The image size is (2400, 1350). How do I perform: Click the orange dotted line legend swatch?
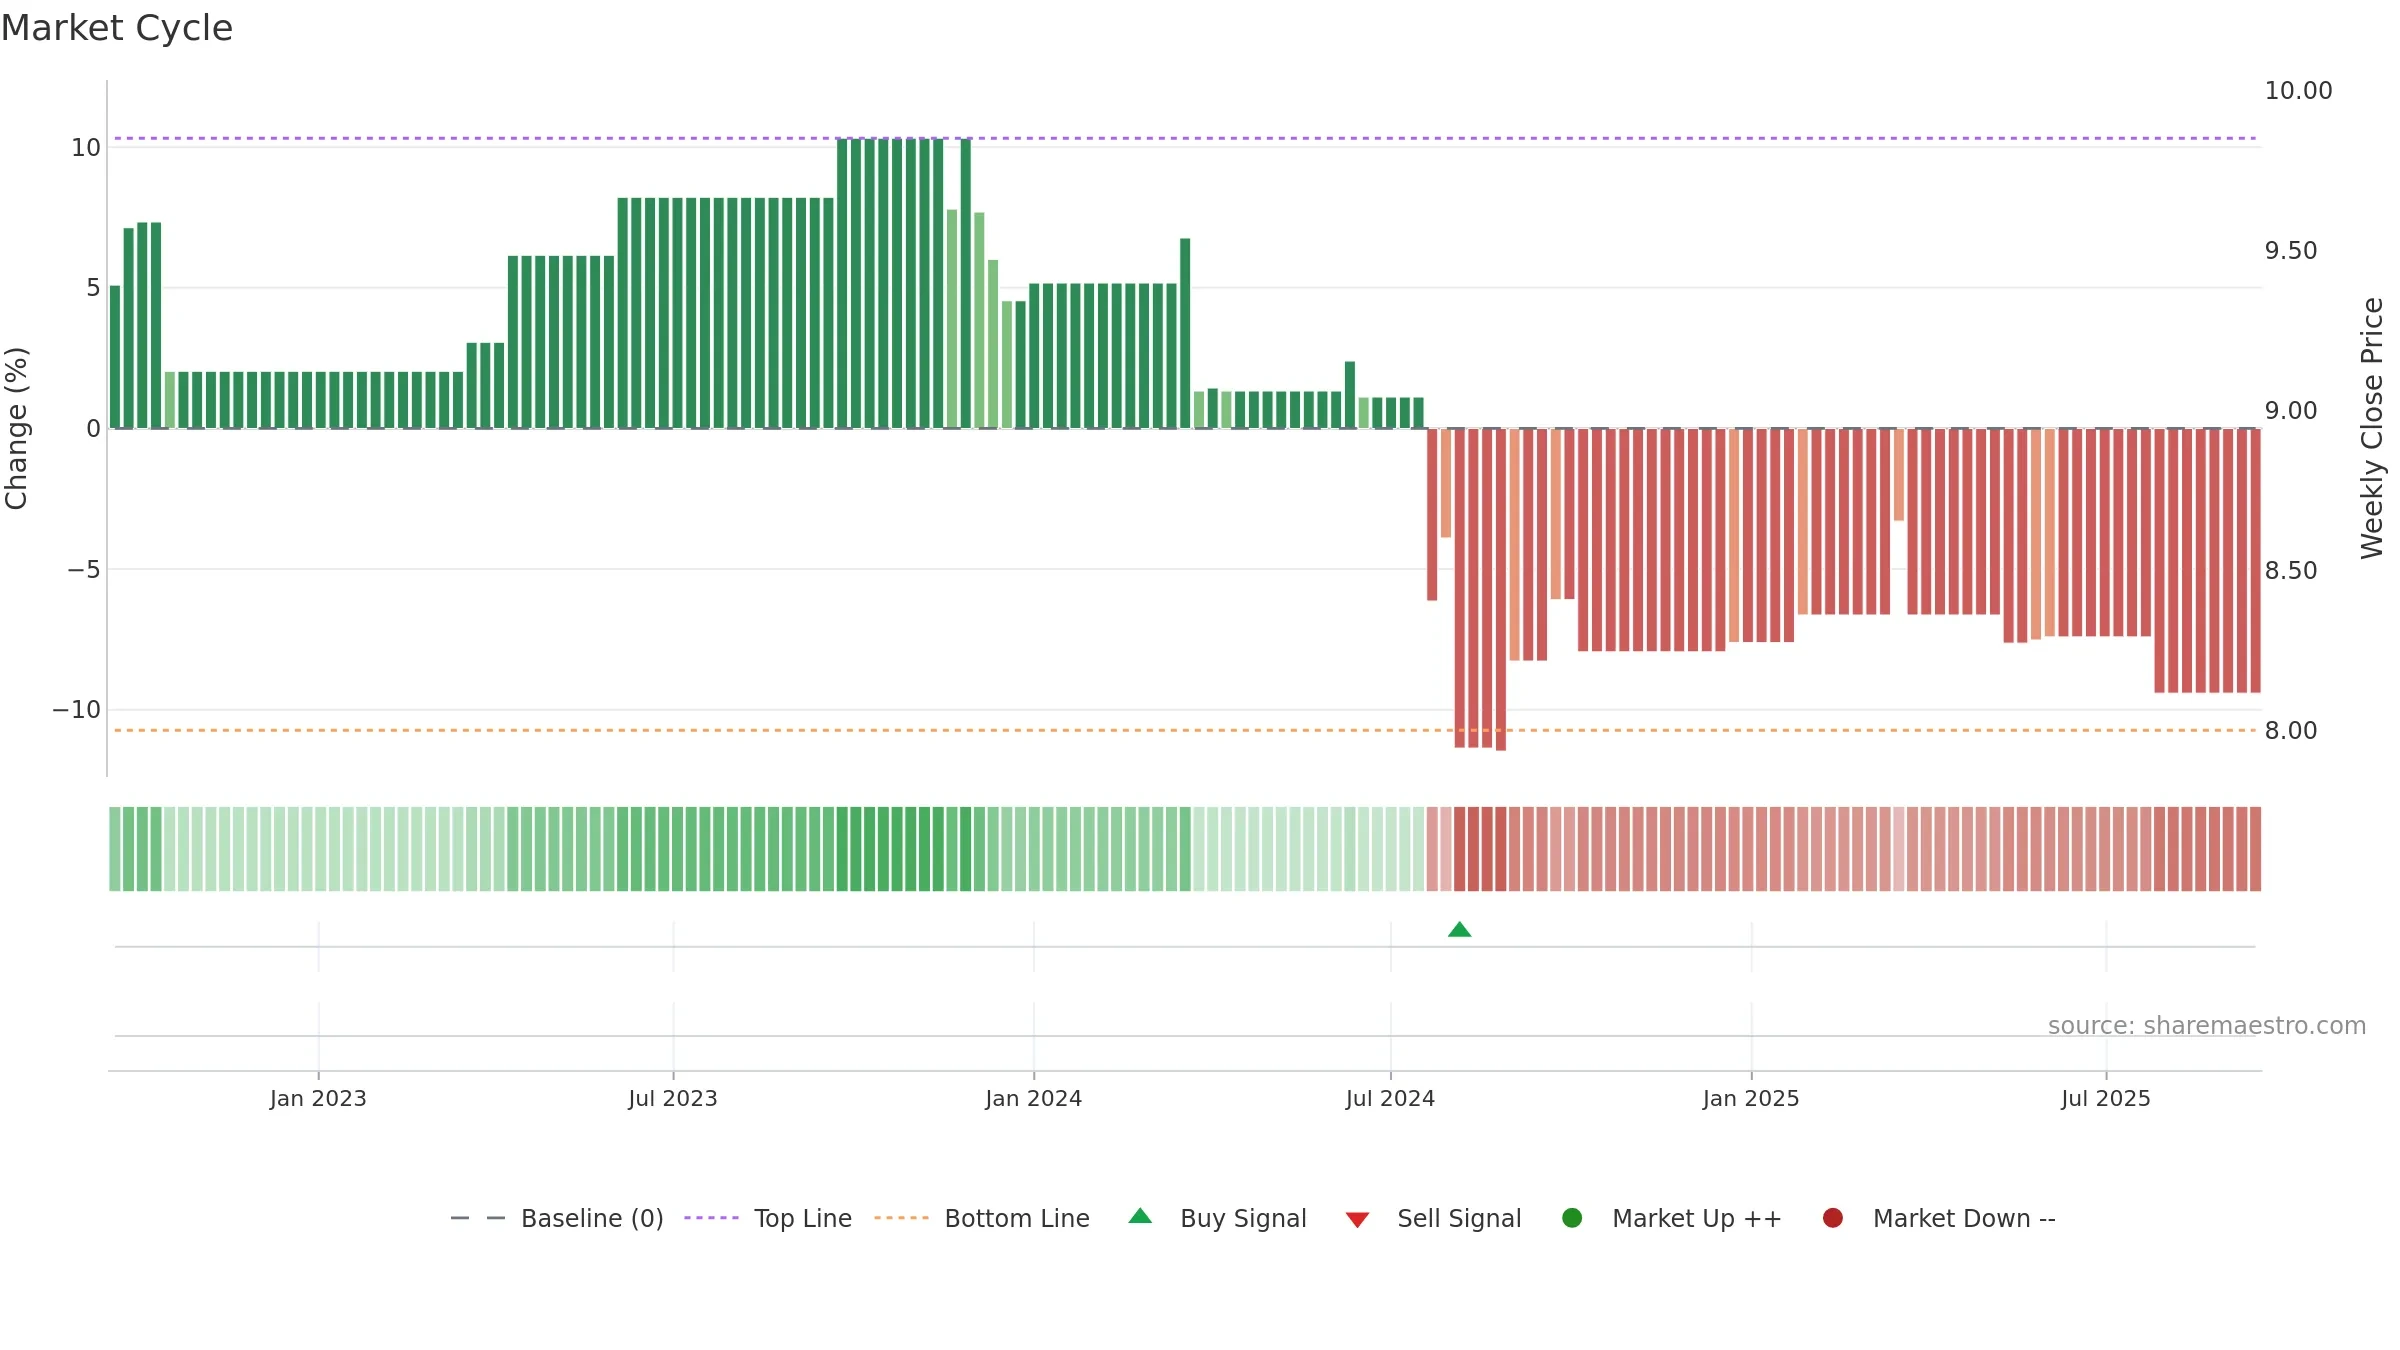point(901,1218)
